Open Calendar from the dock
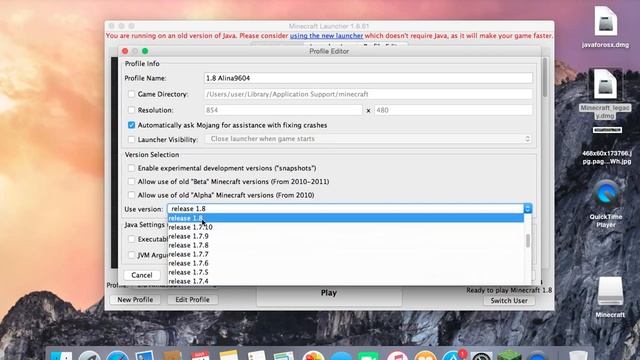Screen dimensions: 640x360 [200, 355]
